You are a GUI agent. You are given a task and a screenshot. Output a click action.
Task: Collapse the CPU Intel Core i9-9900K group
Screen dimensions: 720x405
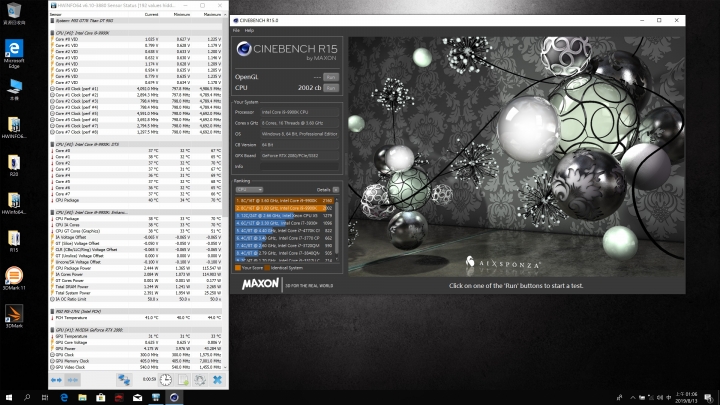(x=136, y=33)
